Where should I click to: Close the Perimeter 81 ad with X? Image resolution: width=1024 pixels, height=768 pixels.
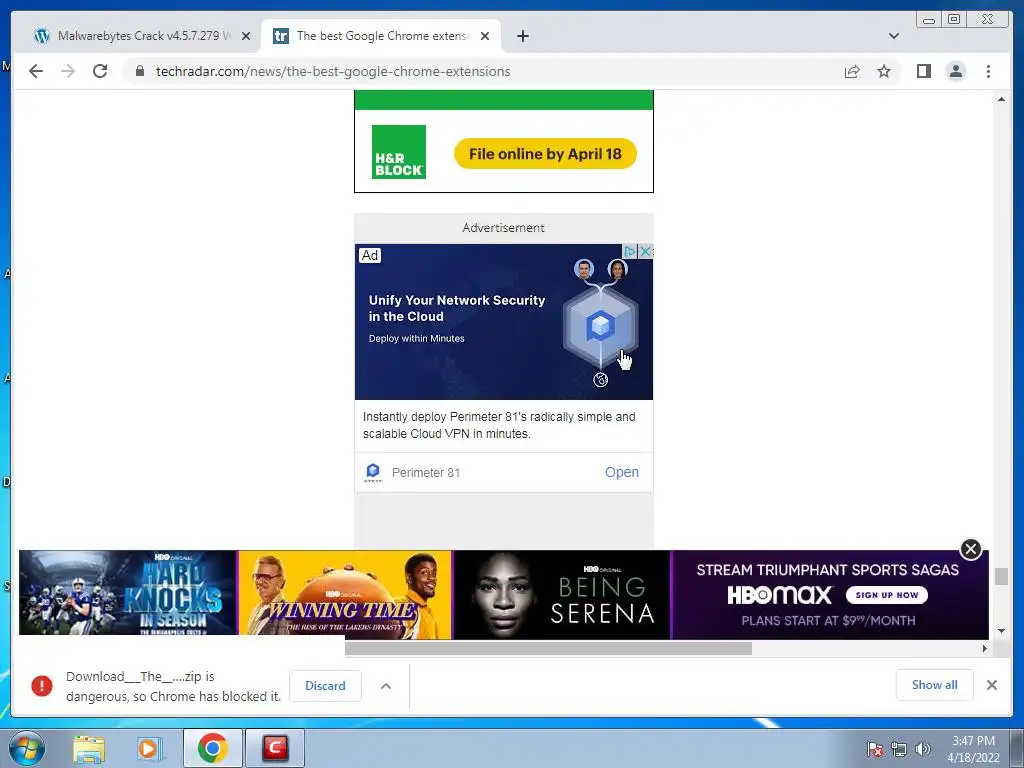tap(645, 251)
